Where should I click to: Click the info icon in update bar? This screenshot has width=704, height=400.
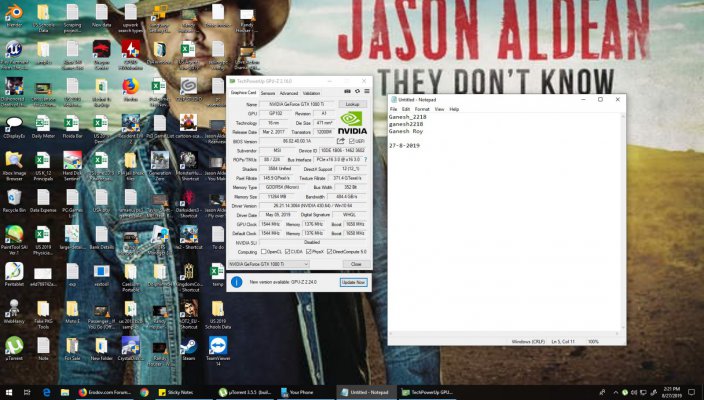[237, 282]
